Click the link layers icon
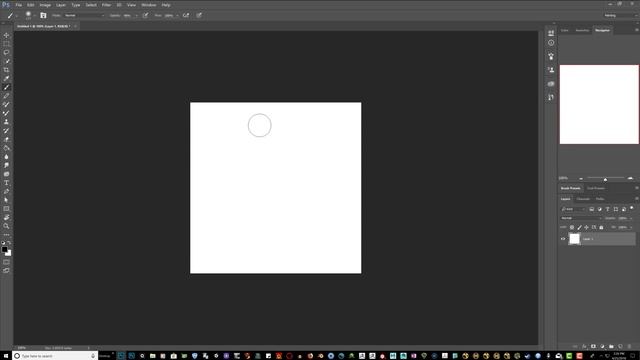The height and width of the screenshot is (360, 640). (575, 346)
